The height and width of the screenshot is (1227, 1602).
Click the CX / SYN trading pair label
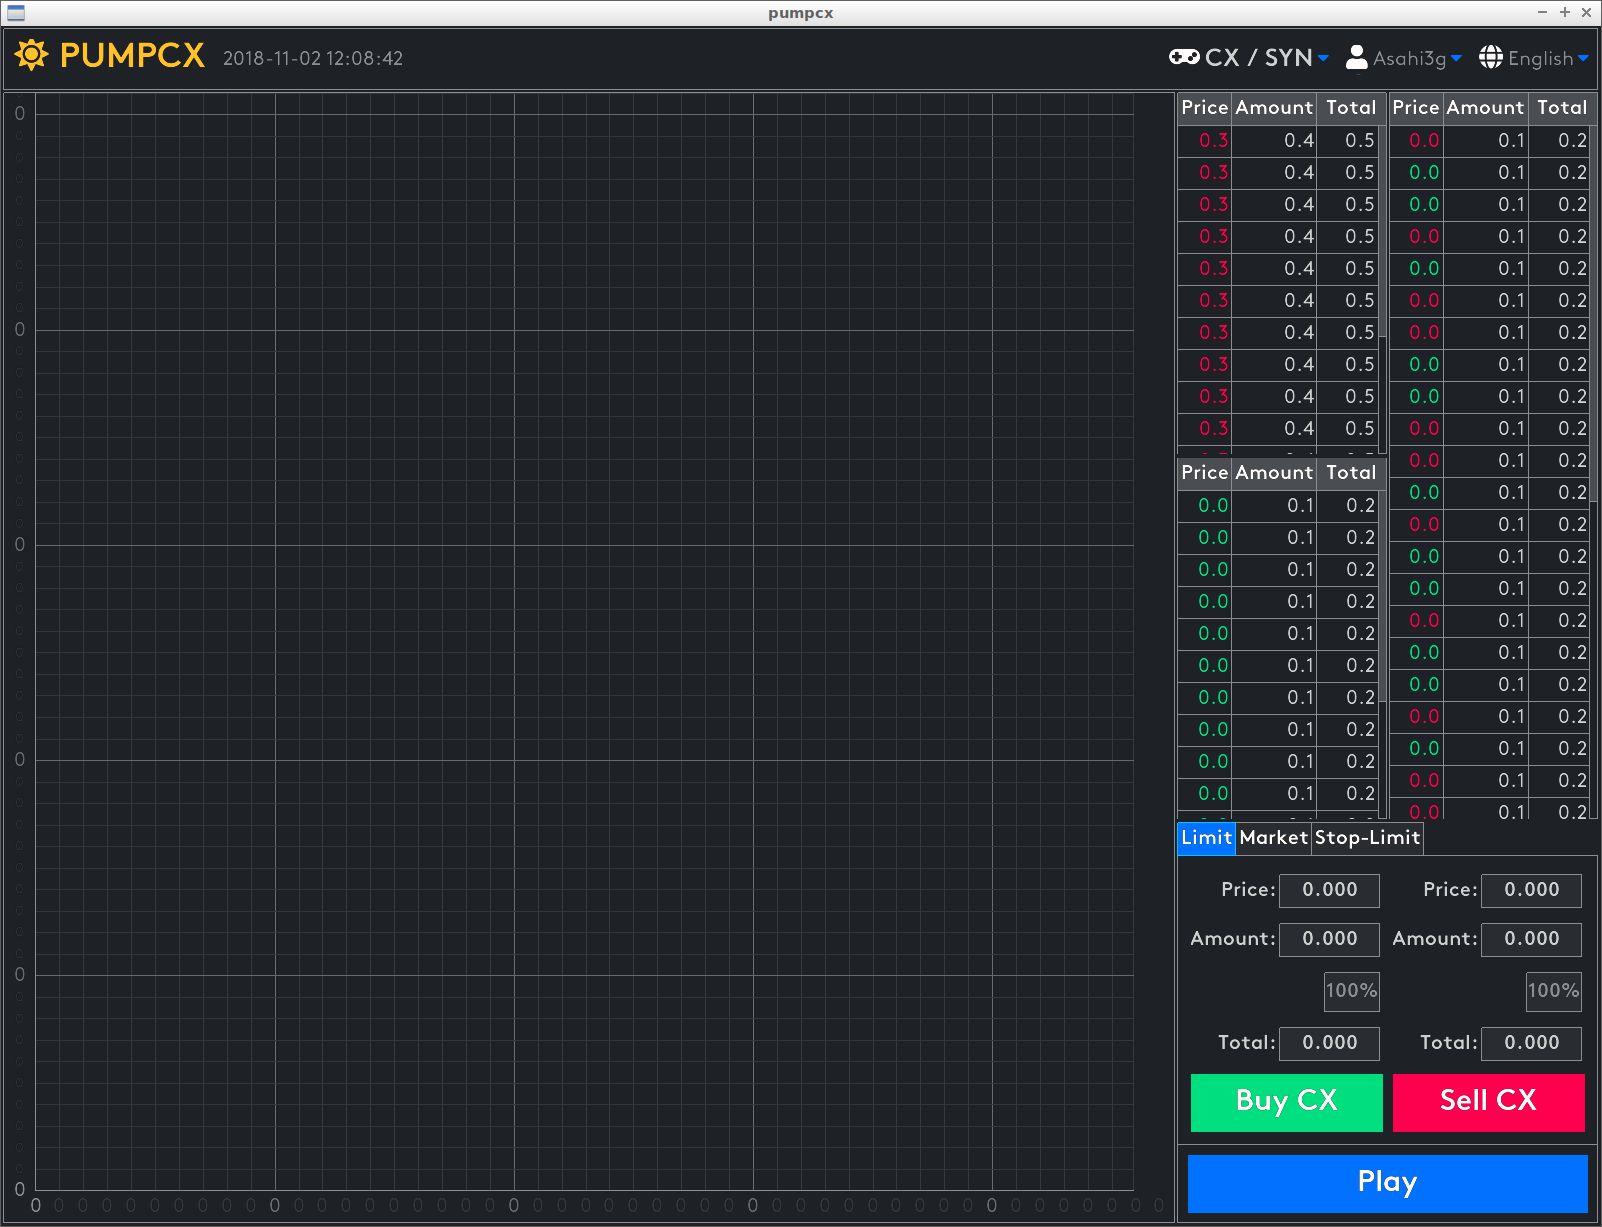1259,58
